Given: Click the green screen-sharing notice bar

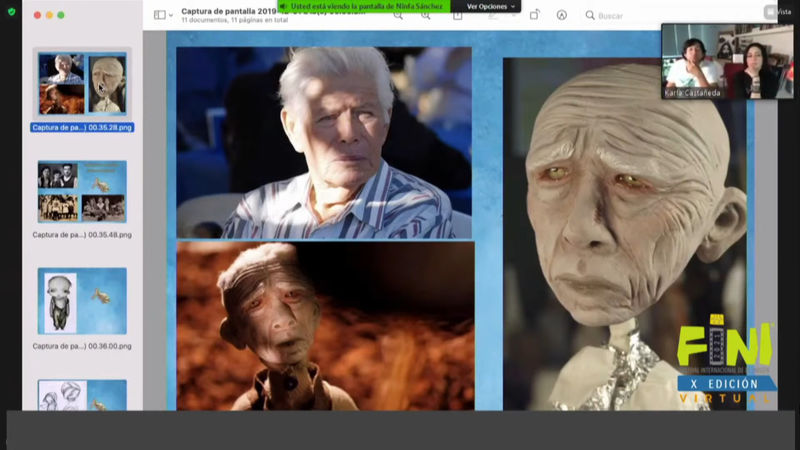Looking at the screenshot, I should coord(364,7).
